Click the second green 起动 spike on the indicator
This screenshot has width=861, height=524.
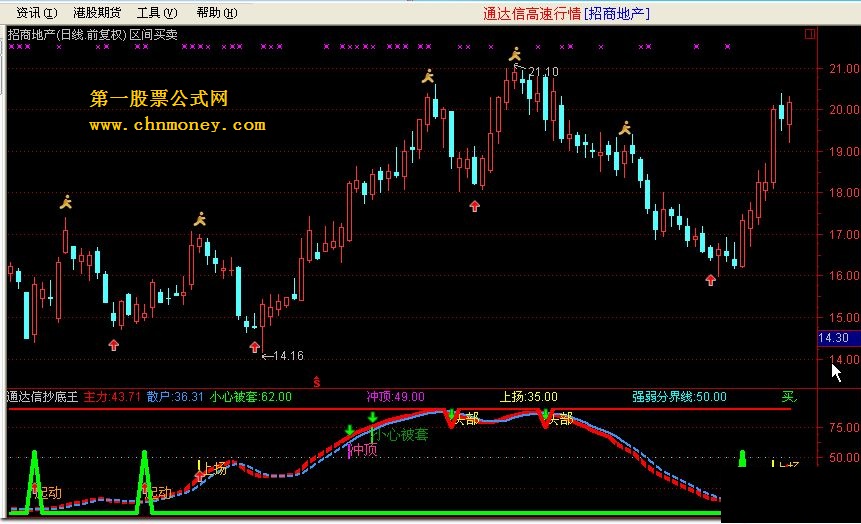pos(144,482)
